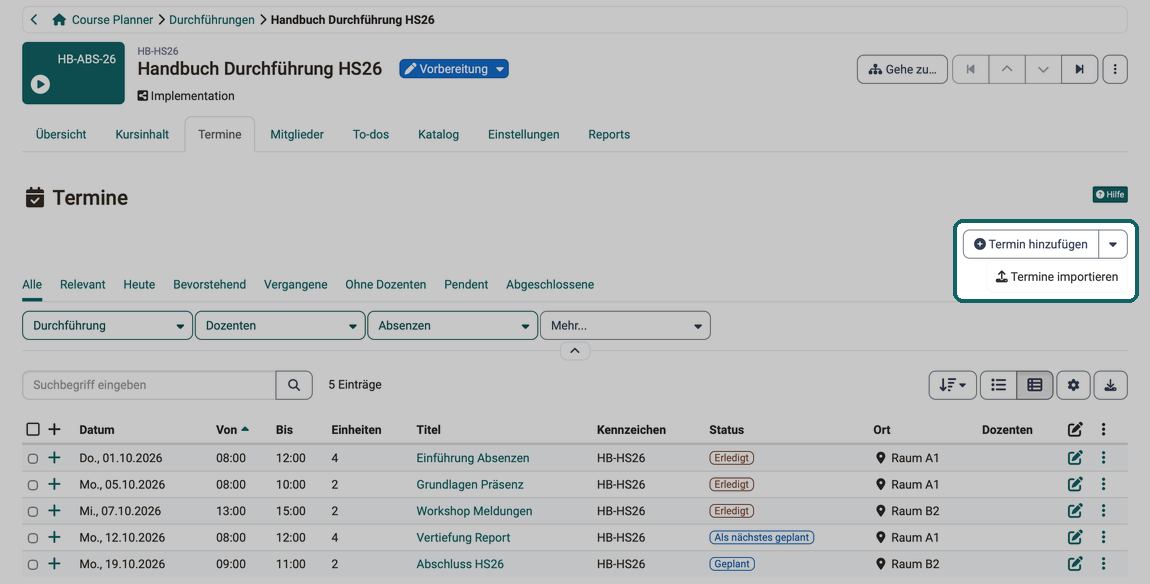The width and height of the screenshot is (1150, 584).
Task: Select the Workshop Meldungen row checkbox
Action: click(33, 511)
